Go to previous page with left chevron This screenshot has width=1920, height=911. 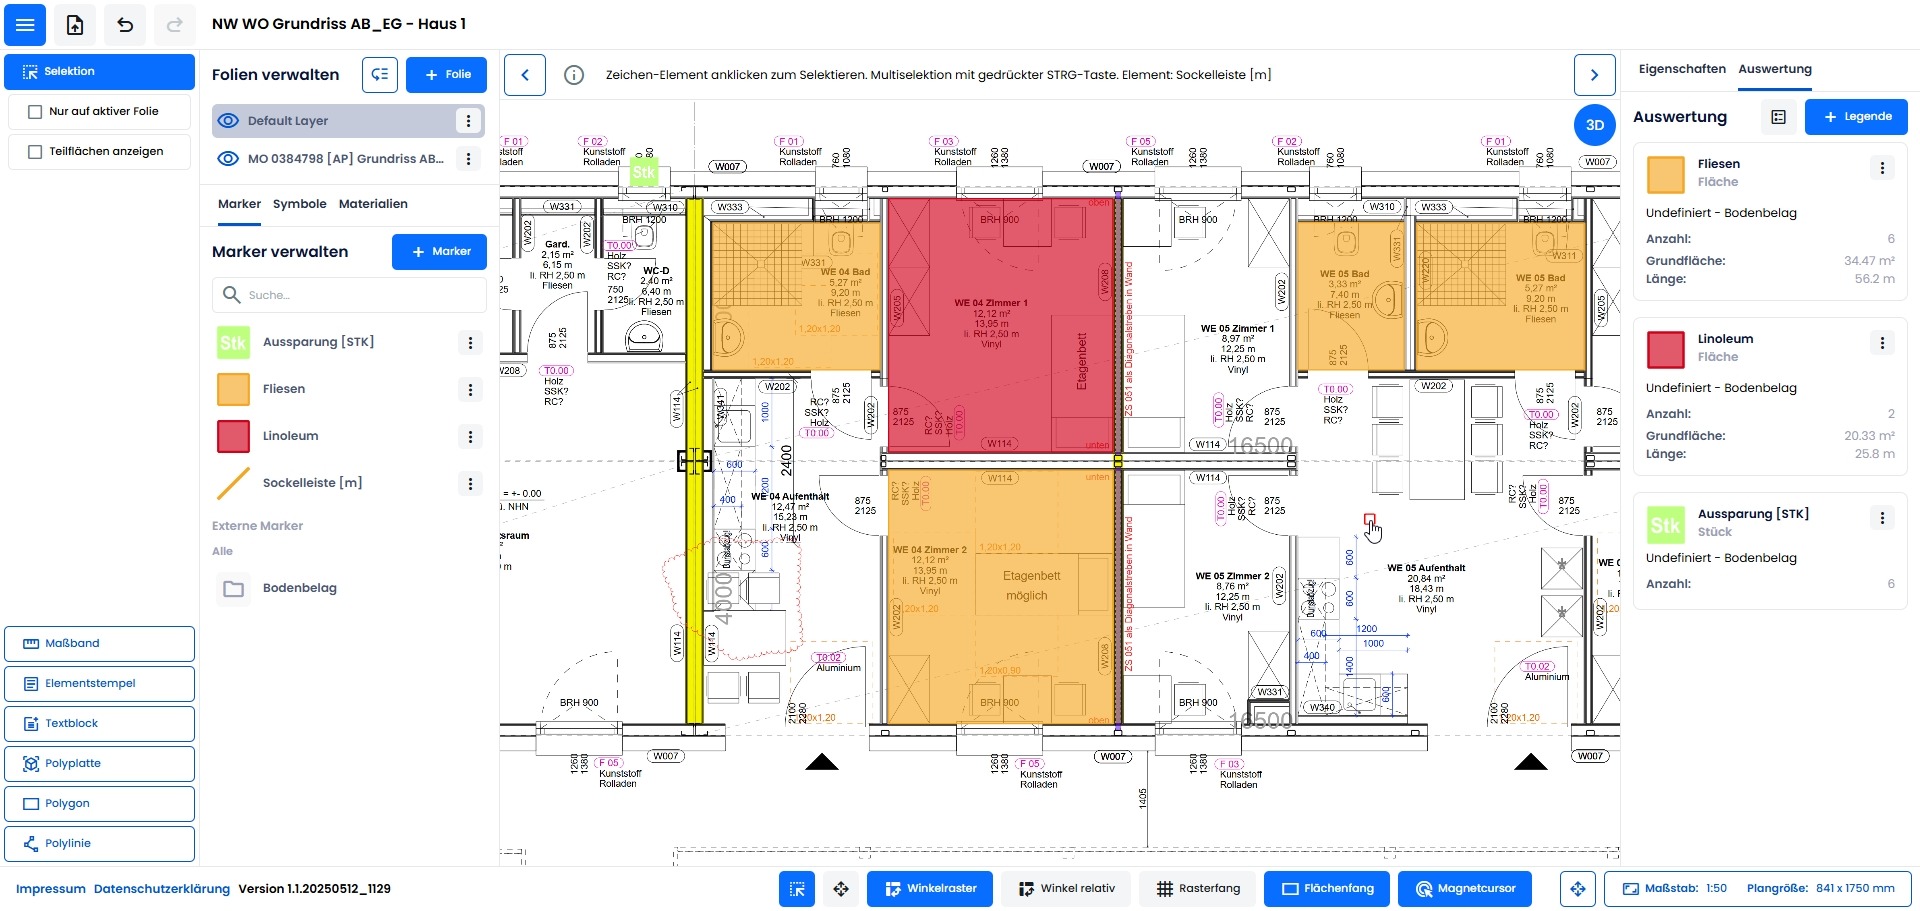click(x=525, y=75)
